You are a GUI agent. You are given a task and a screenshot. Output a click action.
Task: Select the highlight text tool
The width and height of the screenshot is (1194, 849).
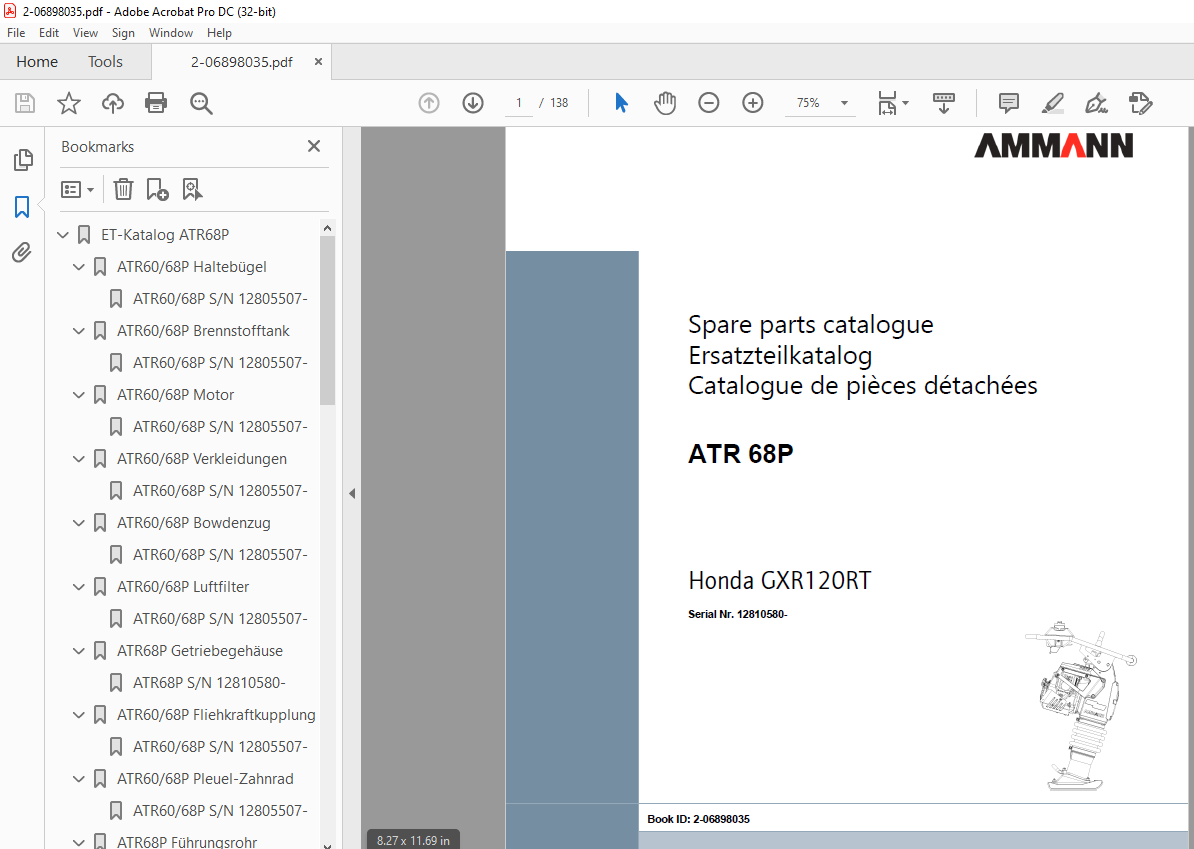pos(1052,103)
